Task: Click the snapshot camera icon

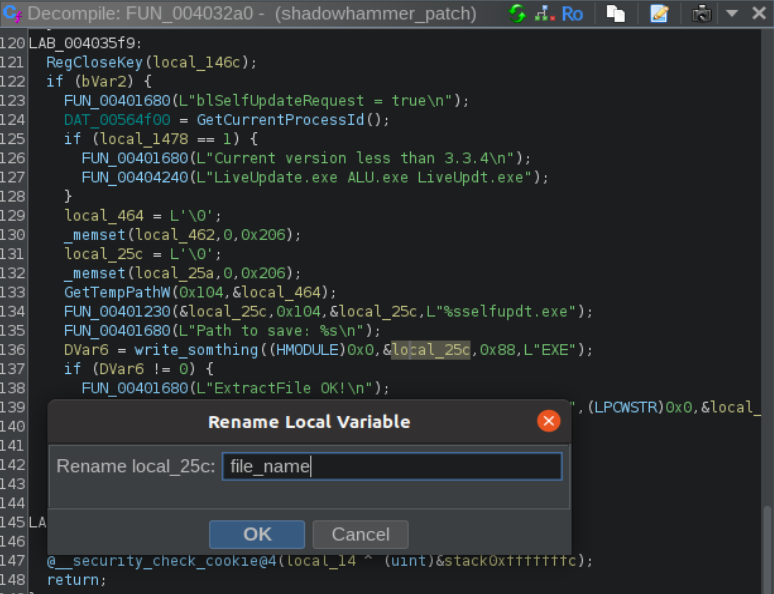Action: (x=701, y=13)
